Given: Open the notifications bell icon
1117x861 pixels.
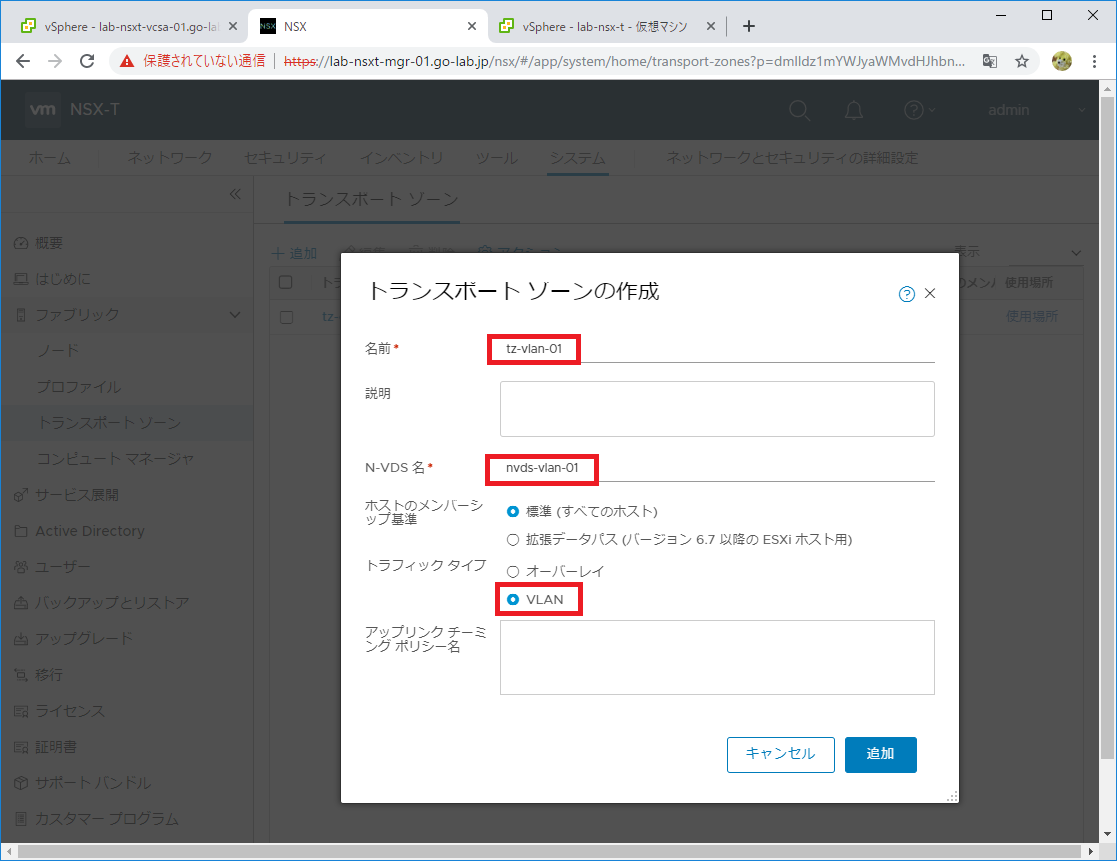Looking at the screenshot, I should (x=853, y=110).
